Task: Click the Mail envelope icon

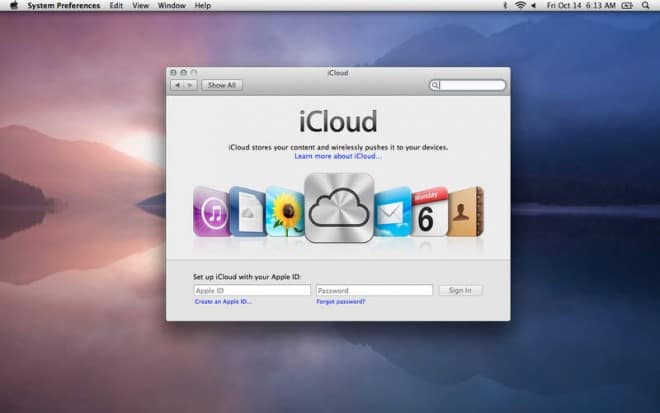Action: pyautogui.click(x=392, y=211)
